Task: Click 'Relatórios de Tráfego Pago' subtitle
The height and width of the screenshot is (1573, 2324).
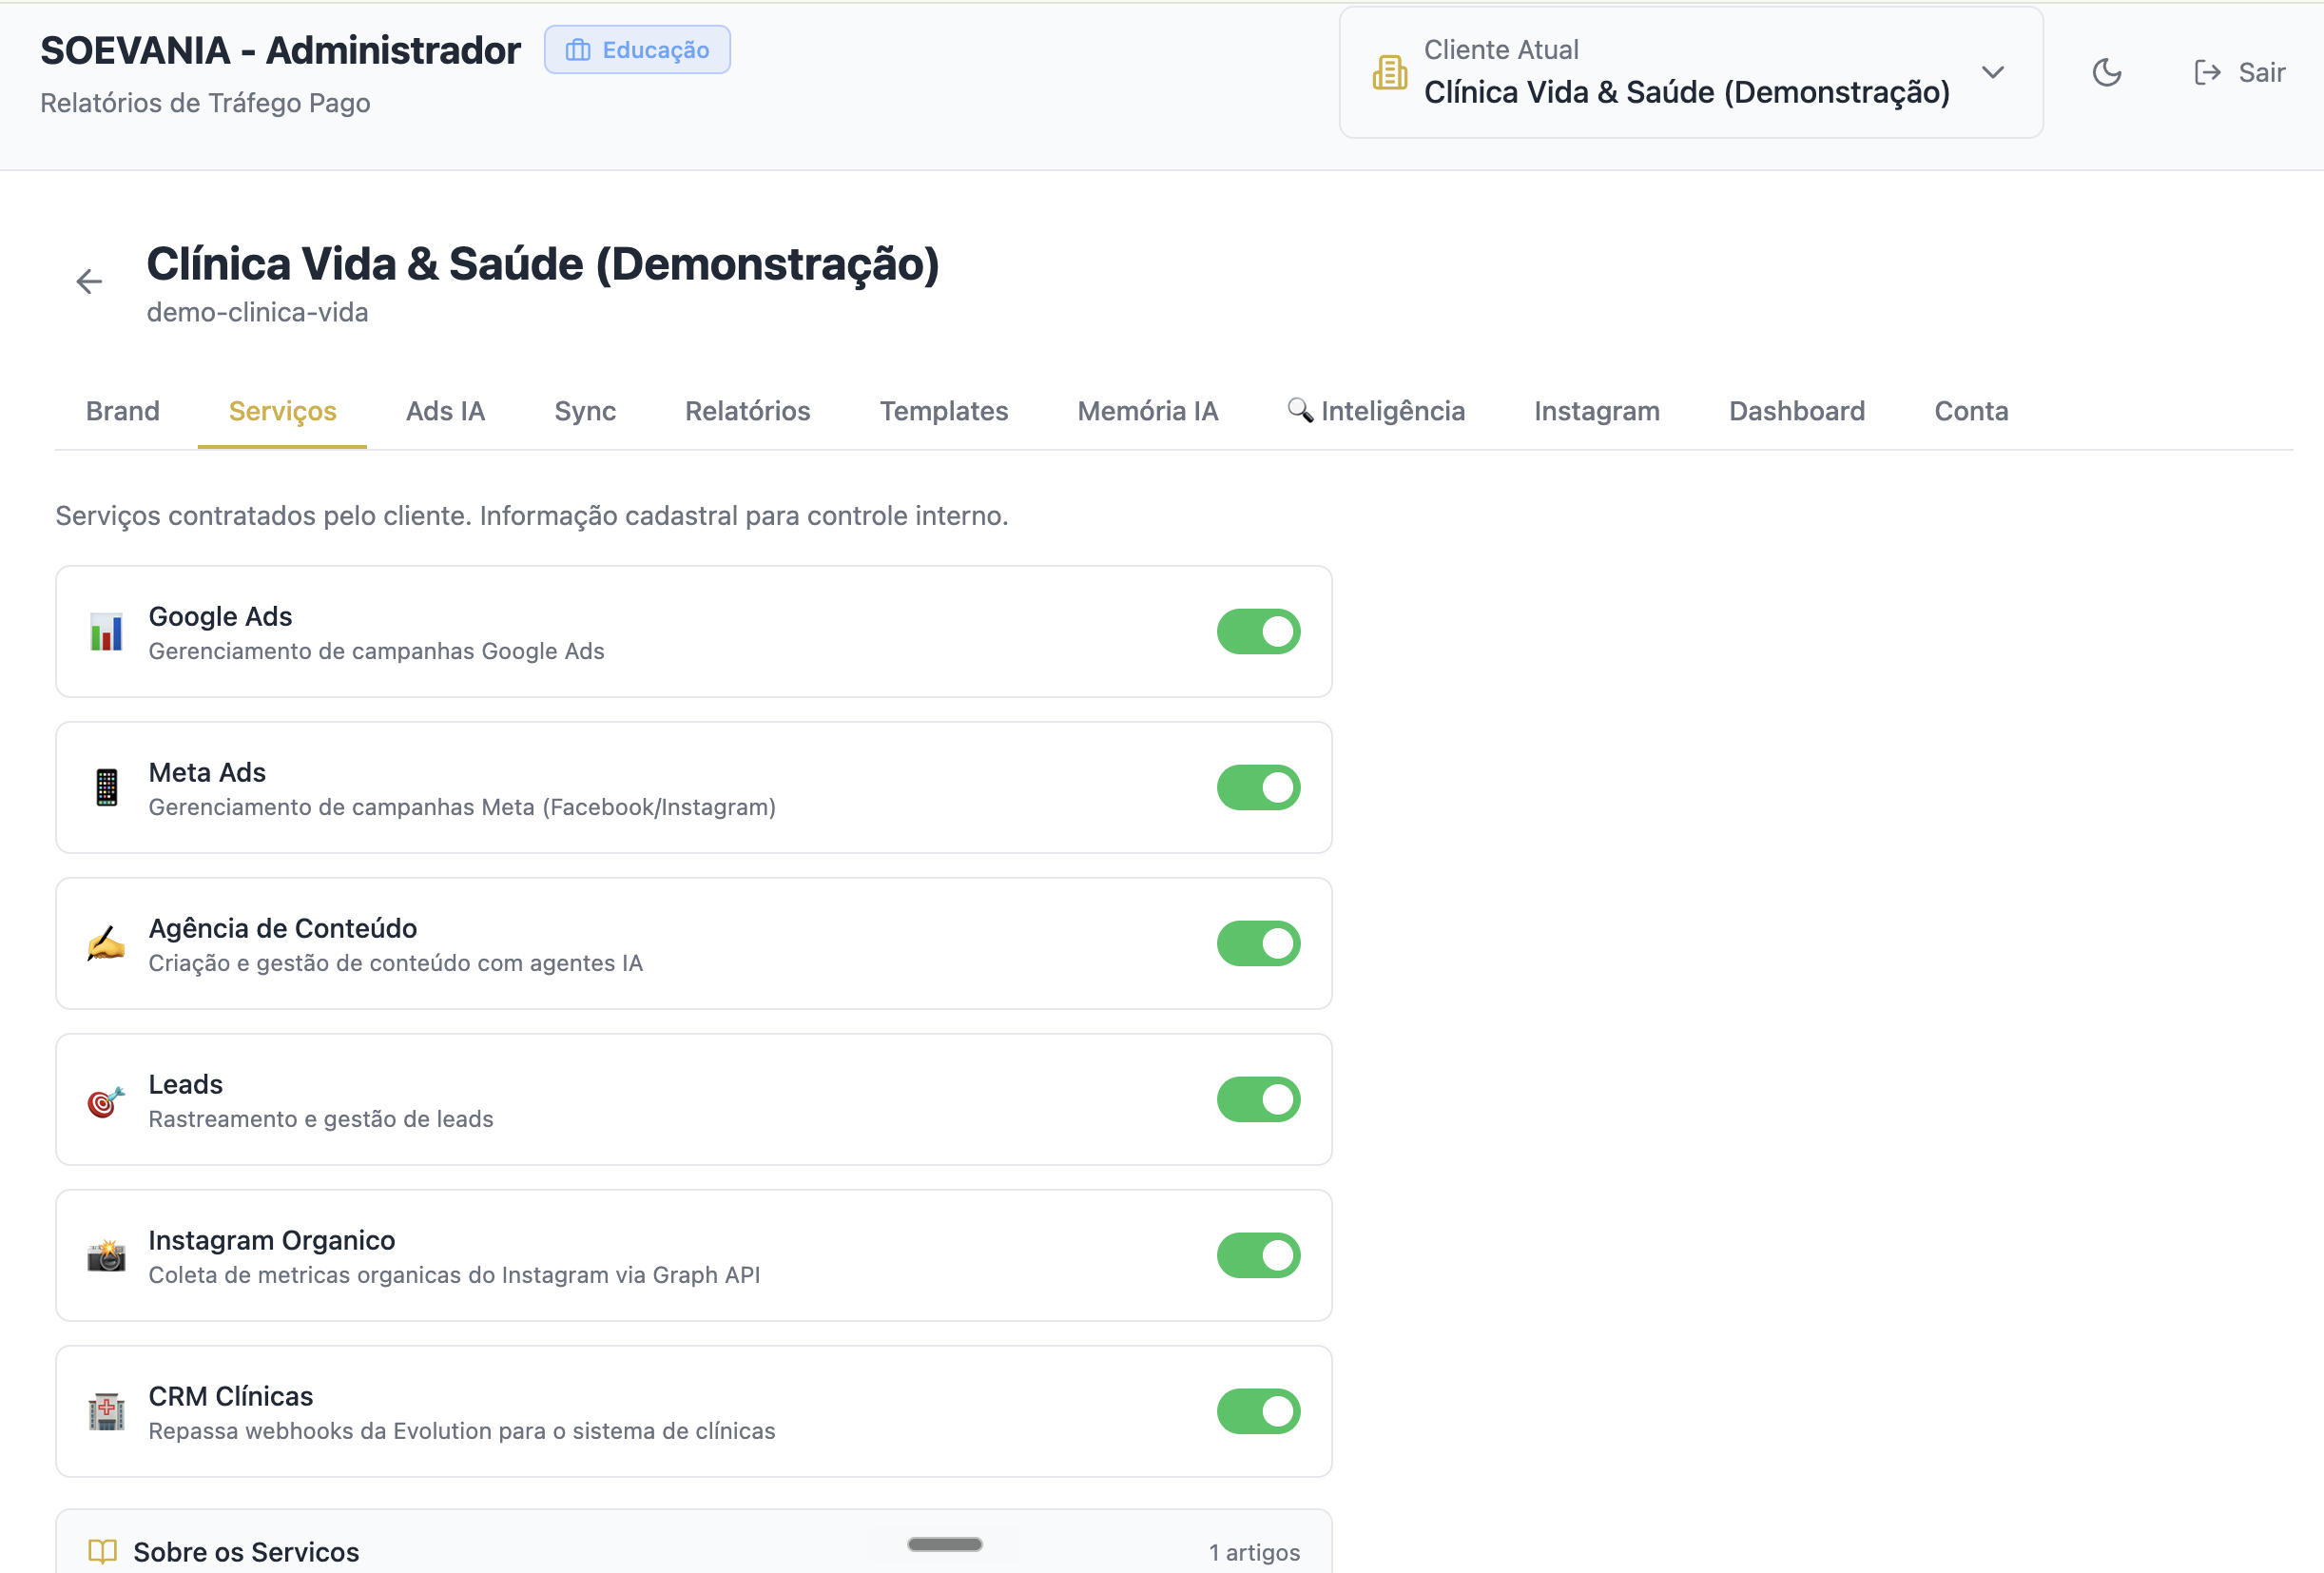Action: tap(205, 103)
